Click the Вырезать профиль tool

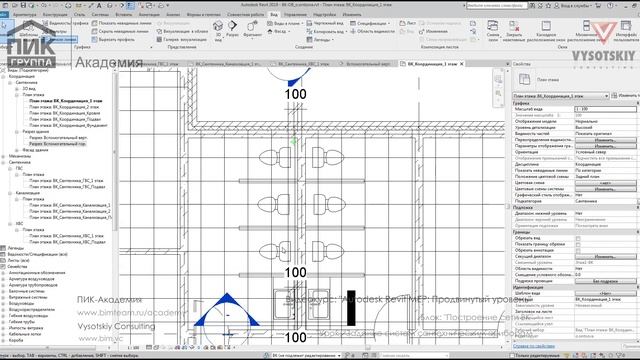pyautogui.click(x=113, y=40)
